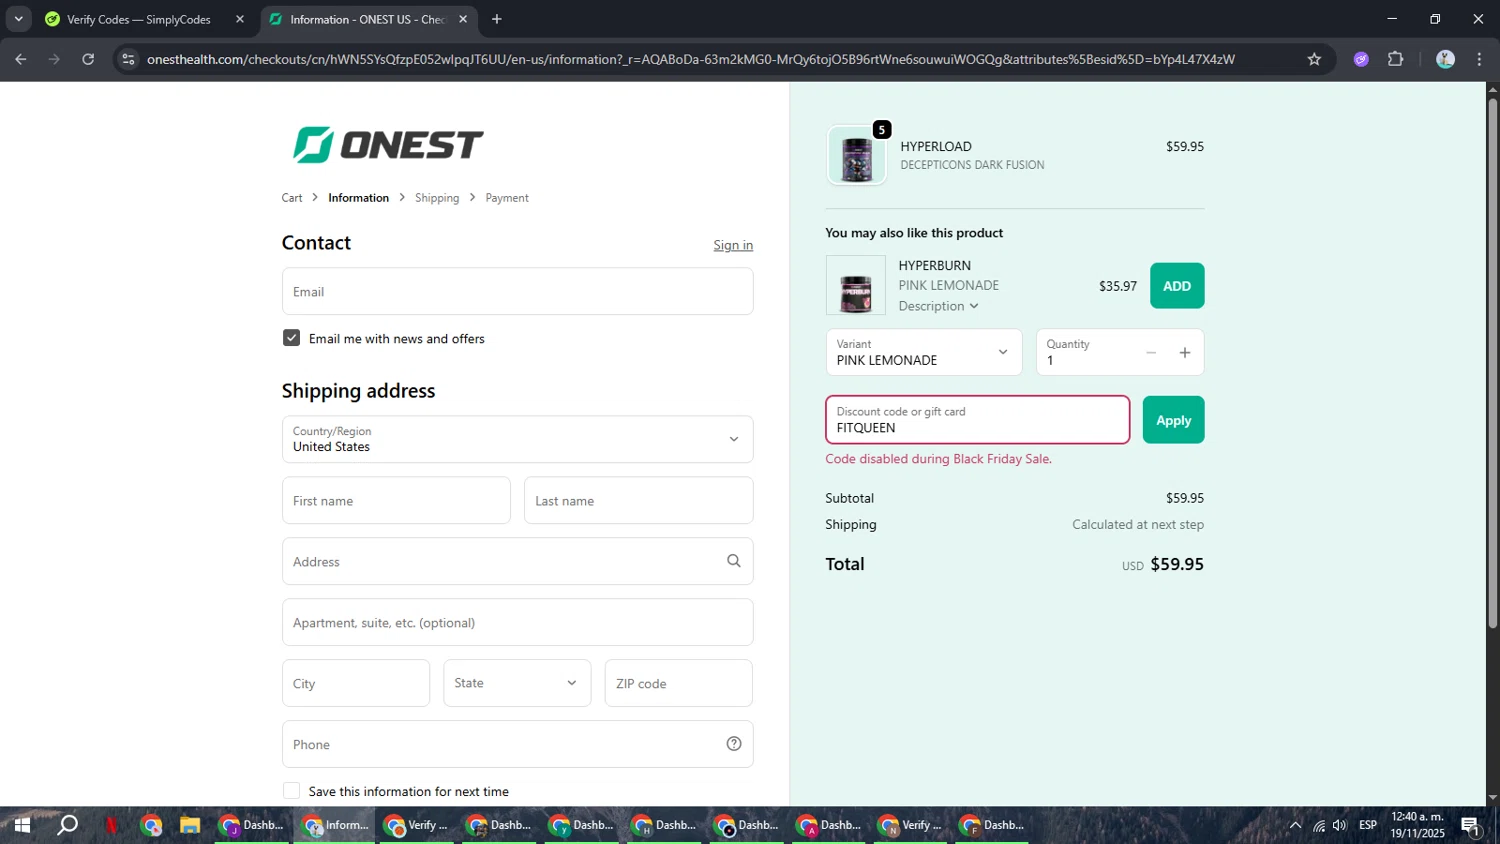Decrease quantity with the minus icon
This screenshot has width=1500, height=844.
point(1151,352)
